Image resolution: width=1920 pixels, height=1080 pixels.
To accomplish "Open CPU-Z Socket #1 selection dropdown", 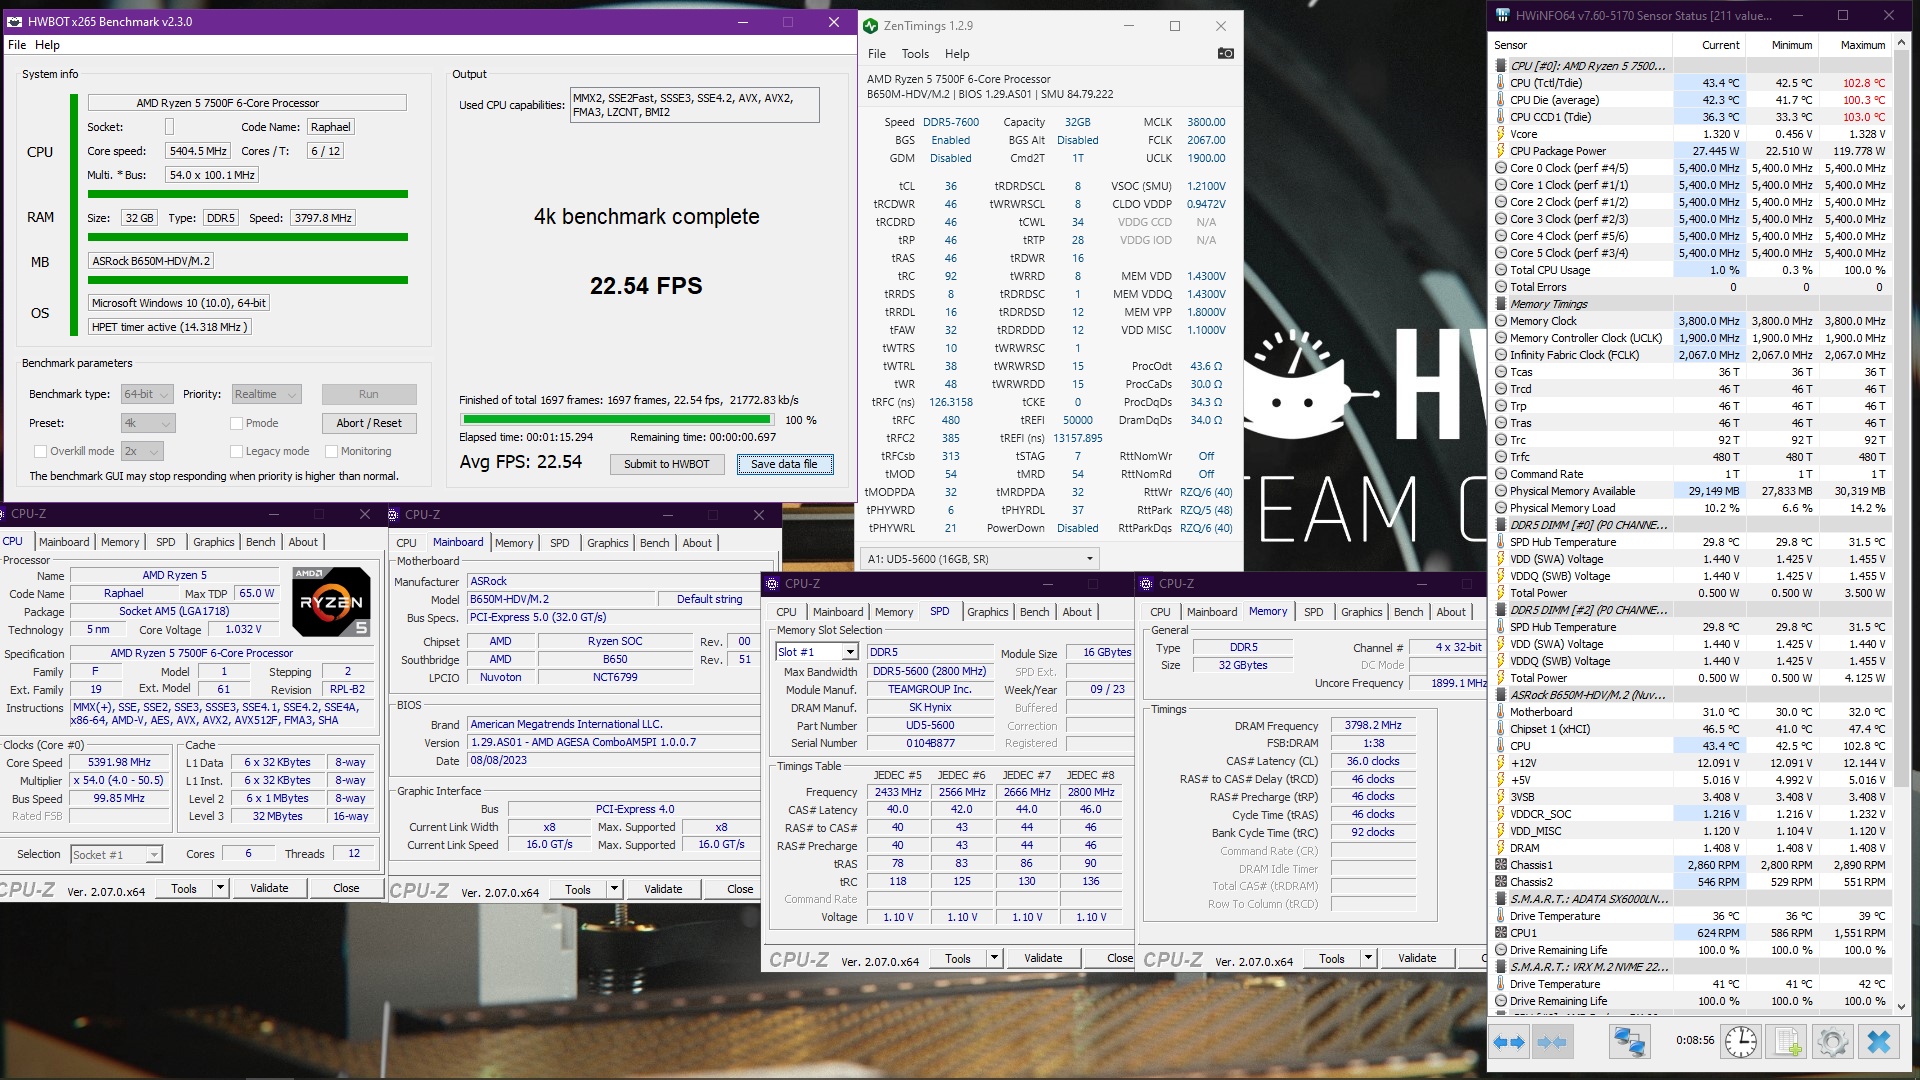I will click(x=116, y=855).
